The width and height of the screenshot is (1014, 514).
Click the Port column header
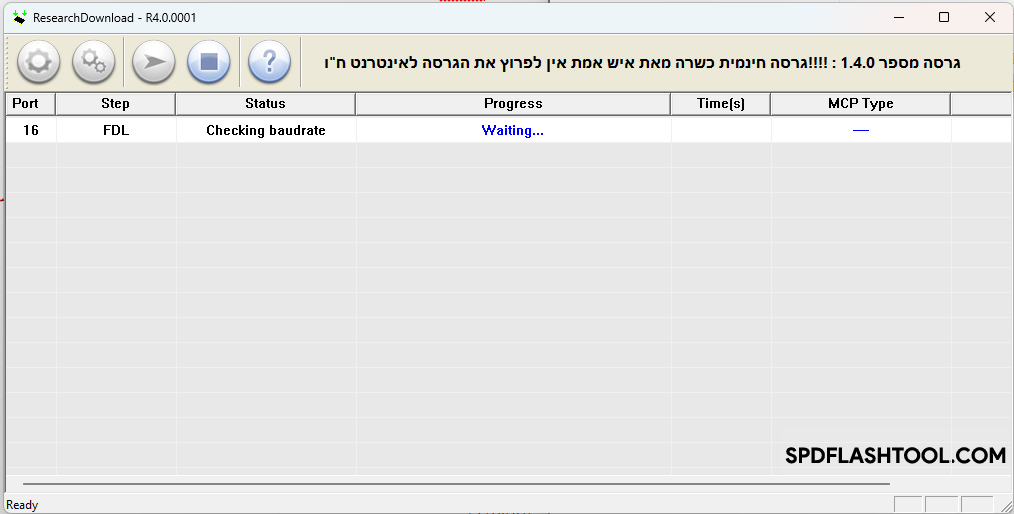pos(26,104)
